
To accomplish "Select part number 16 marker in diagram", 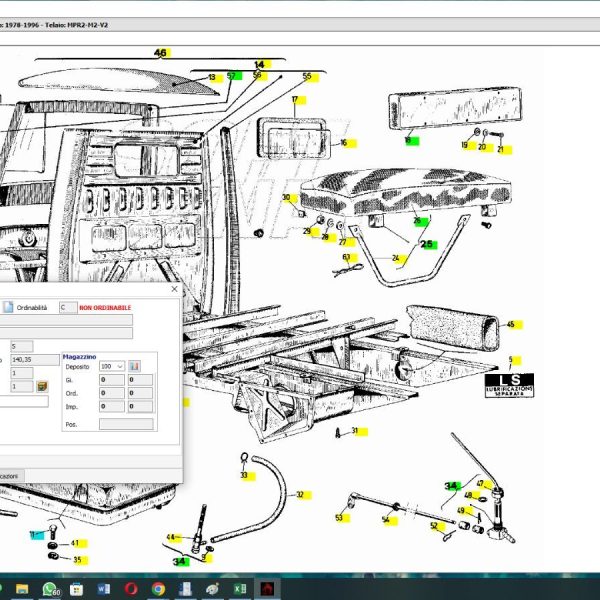I will [x=343, y=143].
